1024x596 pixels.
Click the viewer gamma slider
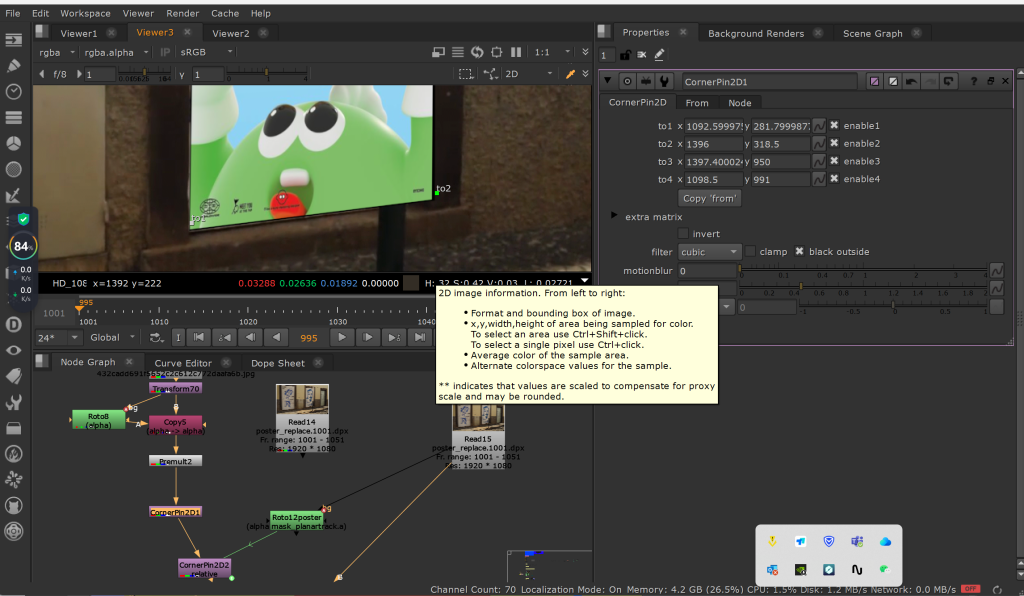(266, 72)
